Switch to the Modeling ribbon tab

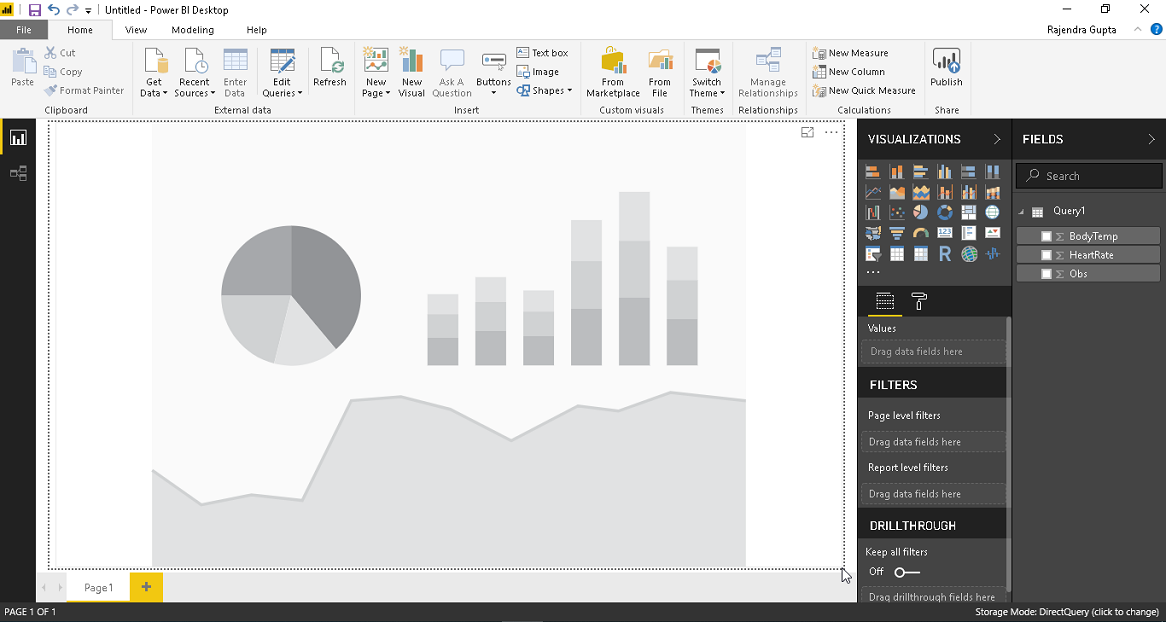pyautogui.click(x=193, y=30)
